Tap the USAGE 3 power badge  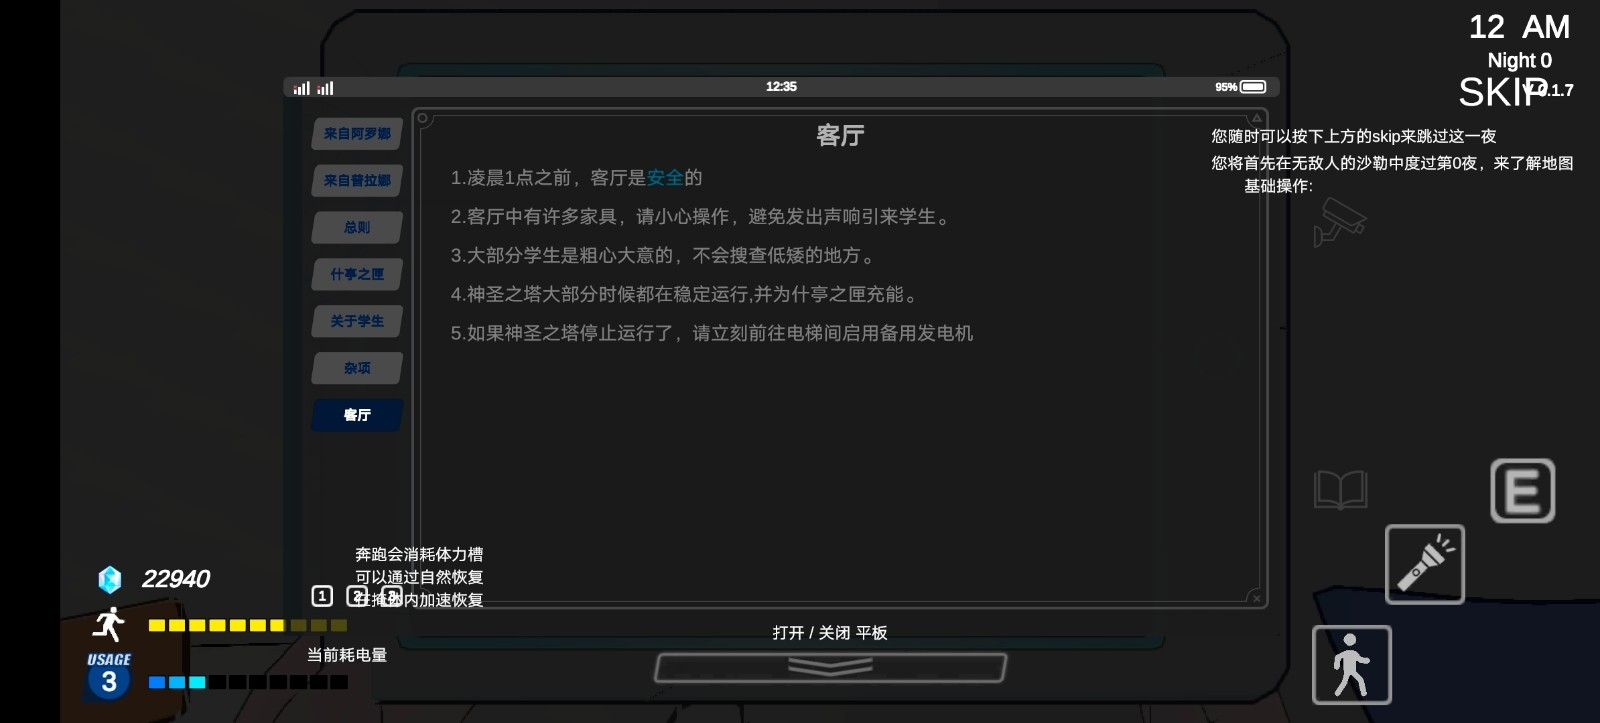click(x=109, y=676)
